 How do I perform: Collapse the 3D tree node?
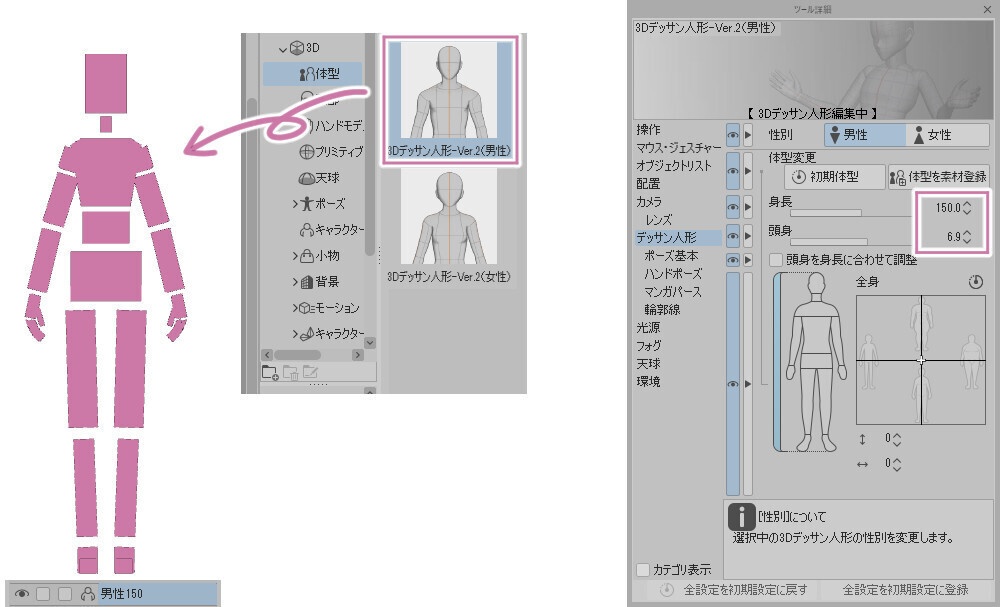(x=283, y=48)
